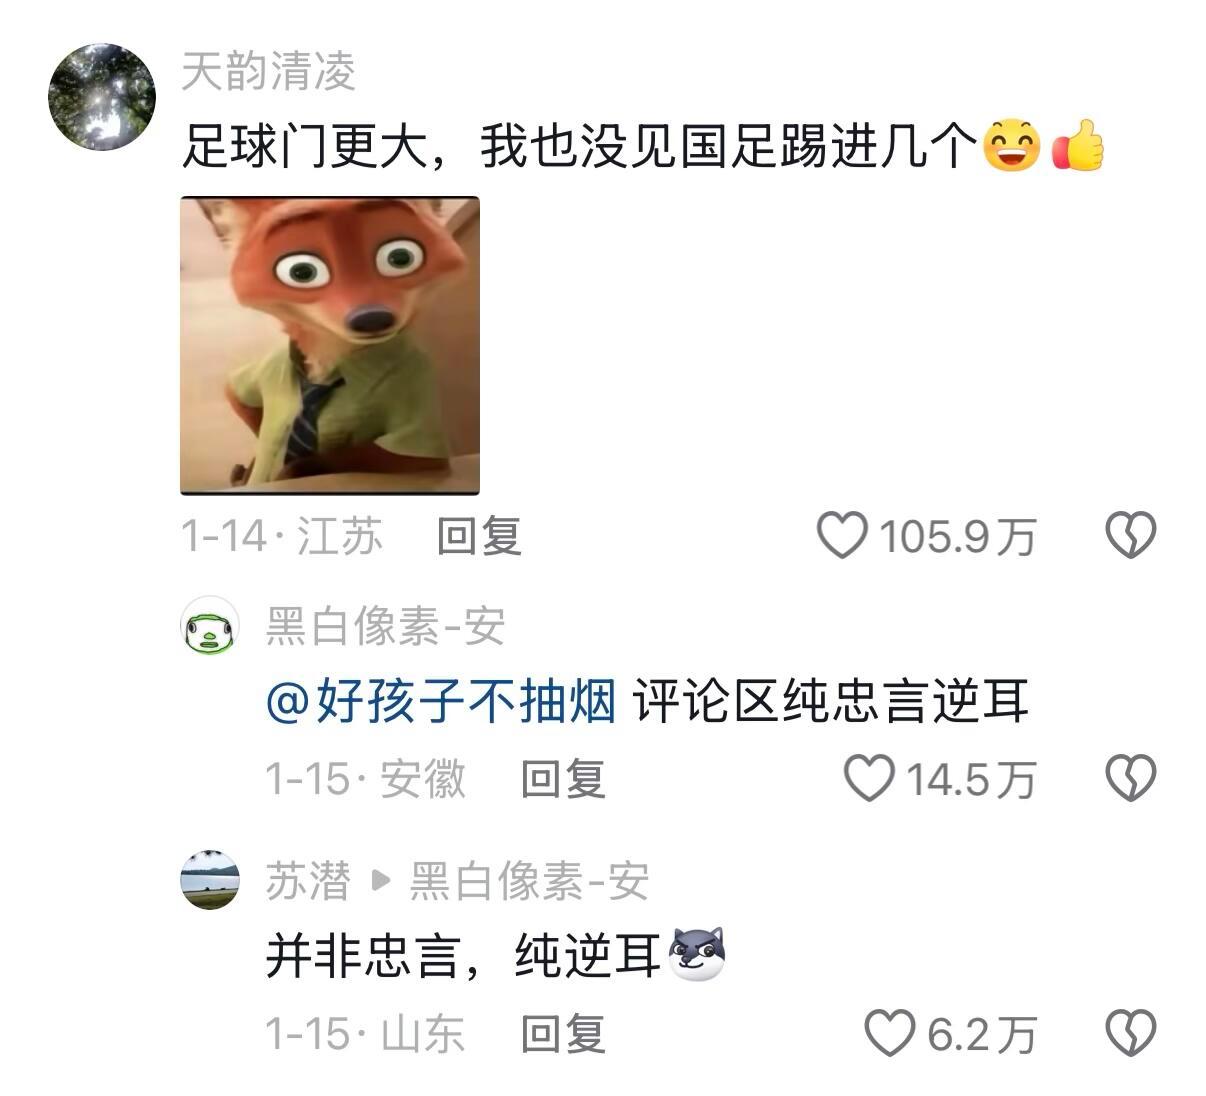1206x1096 pixels.
Task: Open username 天韵清凌
Action: pos(269,72)
